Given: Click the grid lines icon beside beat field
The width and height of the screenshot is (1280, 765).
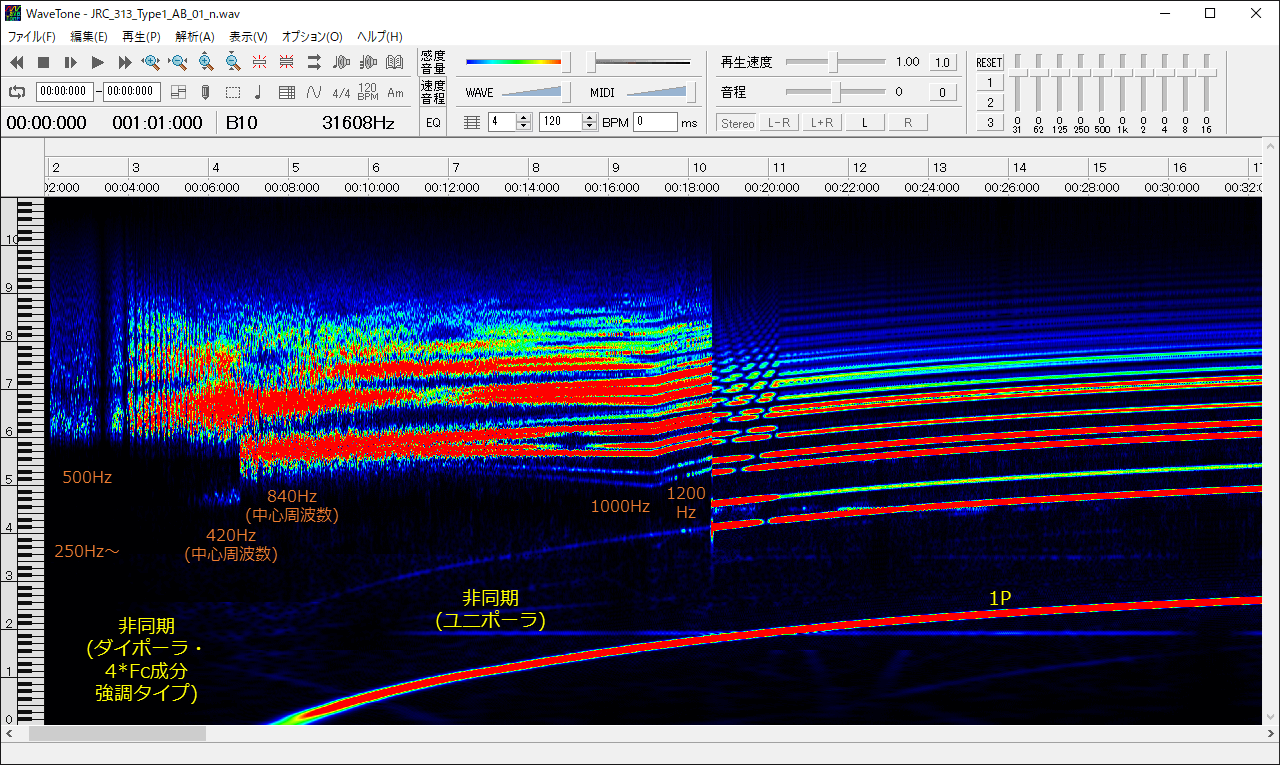Looking at the screenshot, I should (472, 122).
